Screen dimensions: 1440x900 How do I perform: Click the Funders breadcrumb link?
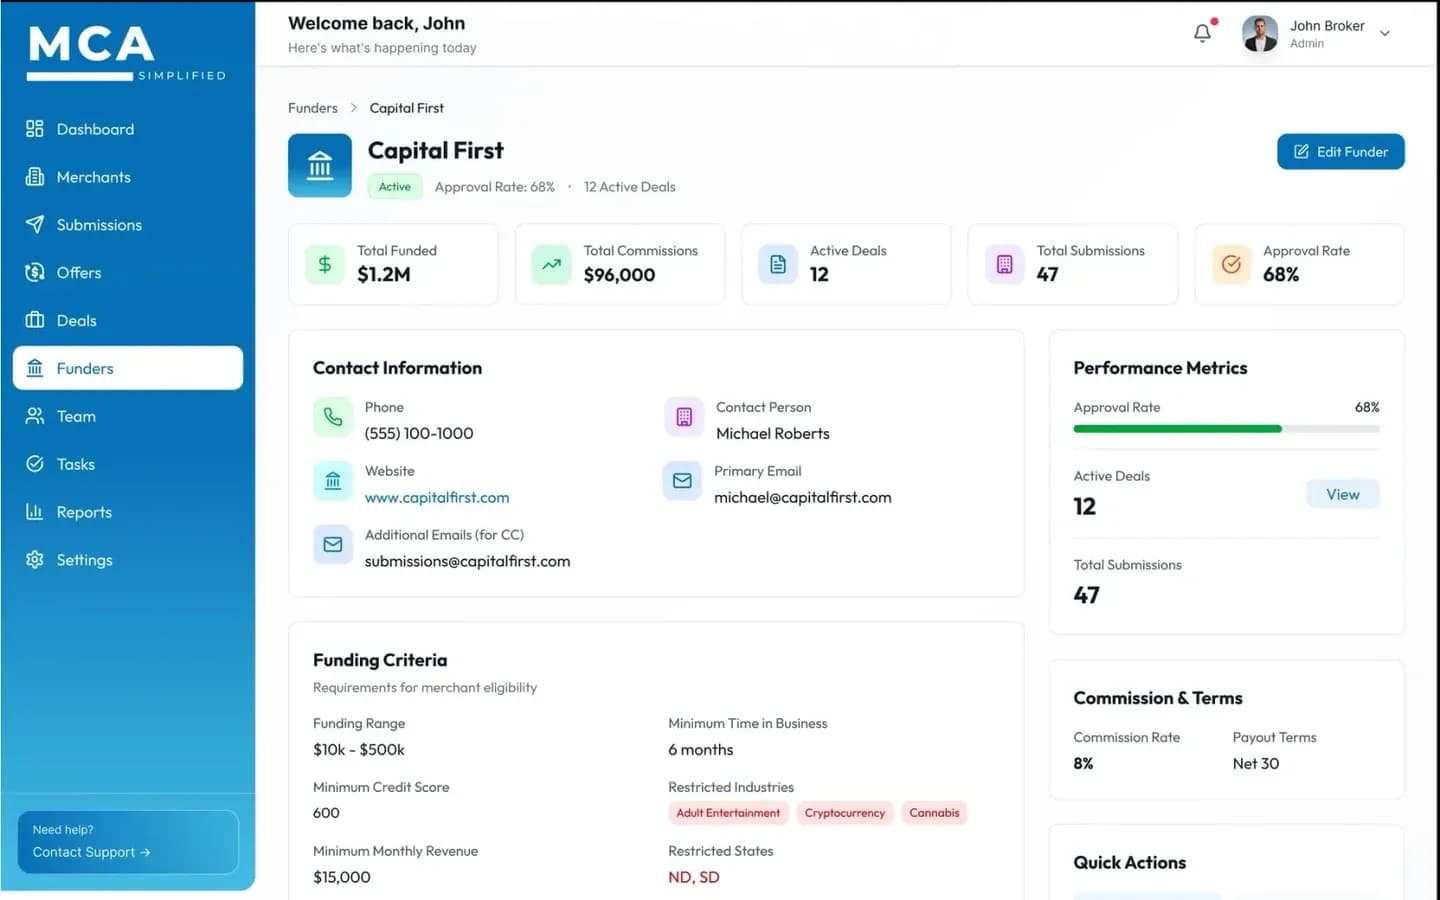click(x=313, y=108)
